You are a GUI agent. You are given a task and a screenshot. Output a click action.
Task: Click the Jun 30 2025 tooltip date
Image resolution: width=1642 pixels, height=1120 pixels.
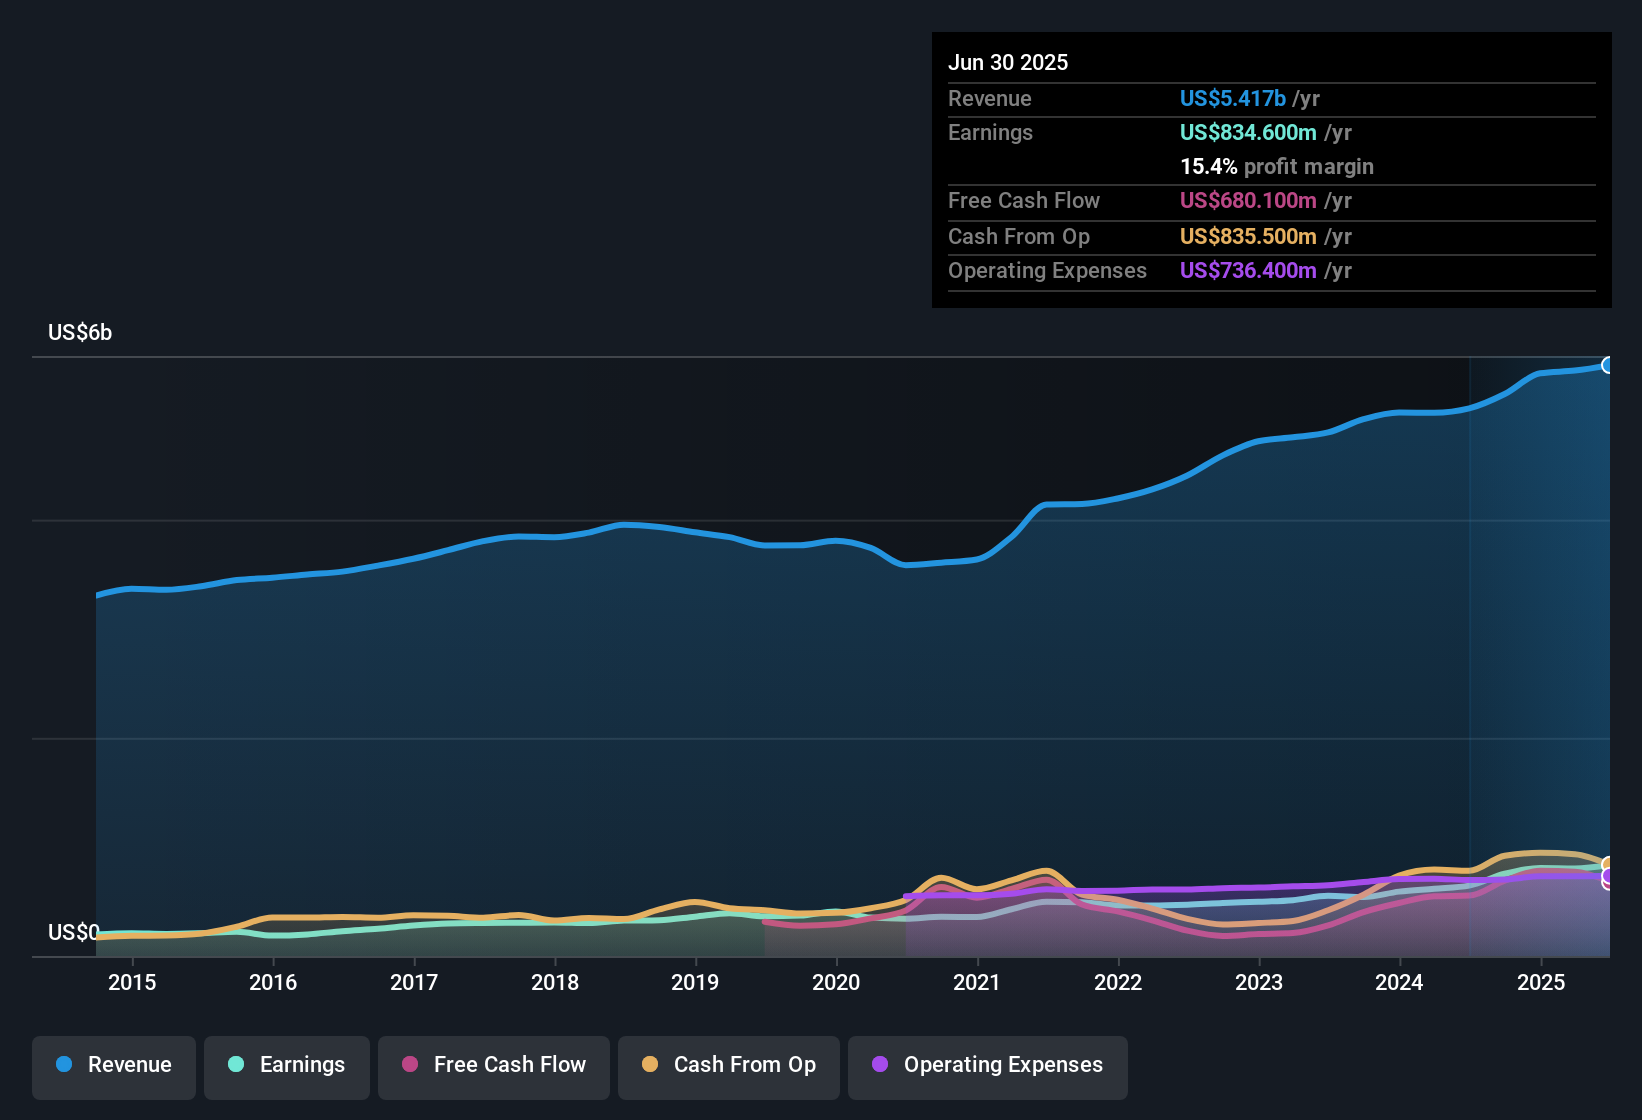(x=1008, y=62)
